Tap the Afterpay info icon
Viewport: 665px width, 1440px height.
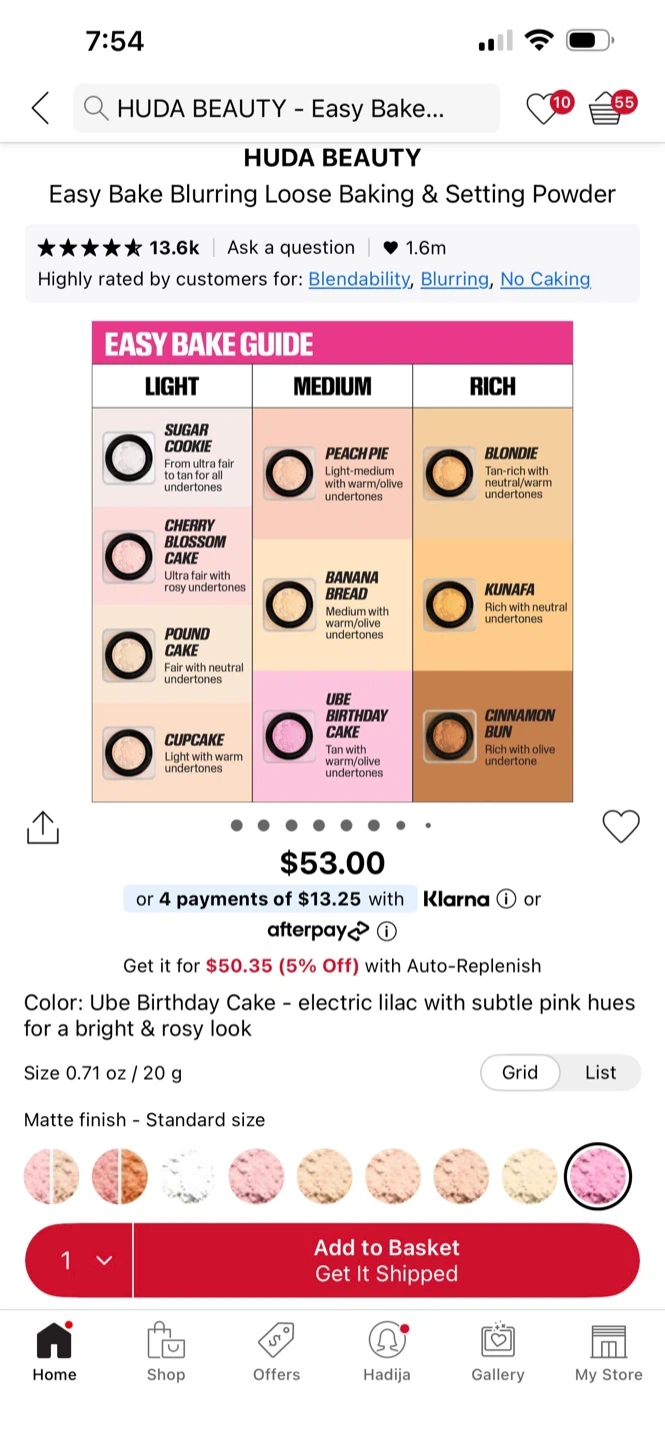point(387,931)
